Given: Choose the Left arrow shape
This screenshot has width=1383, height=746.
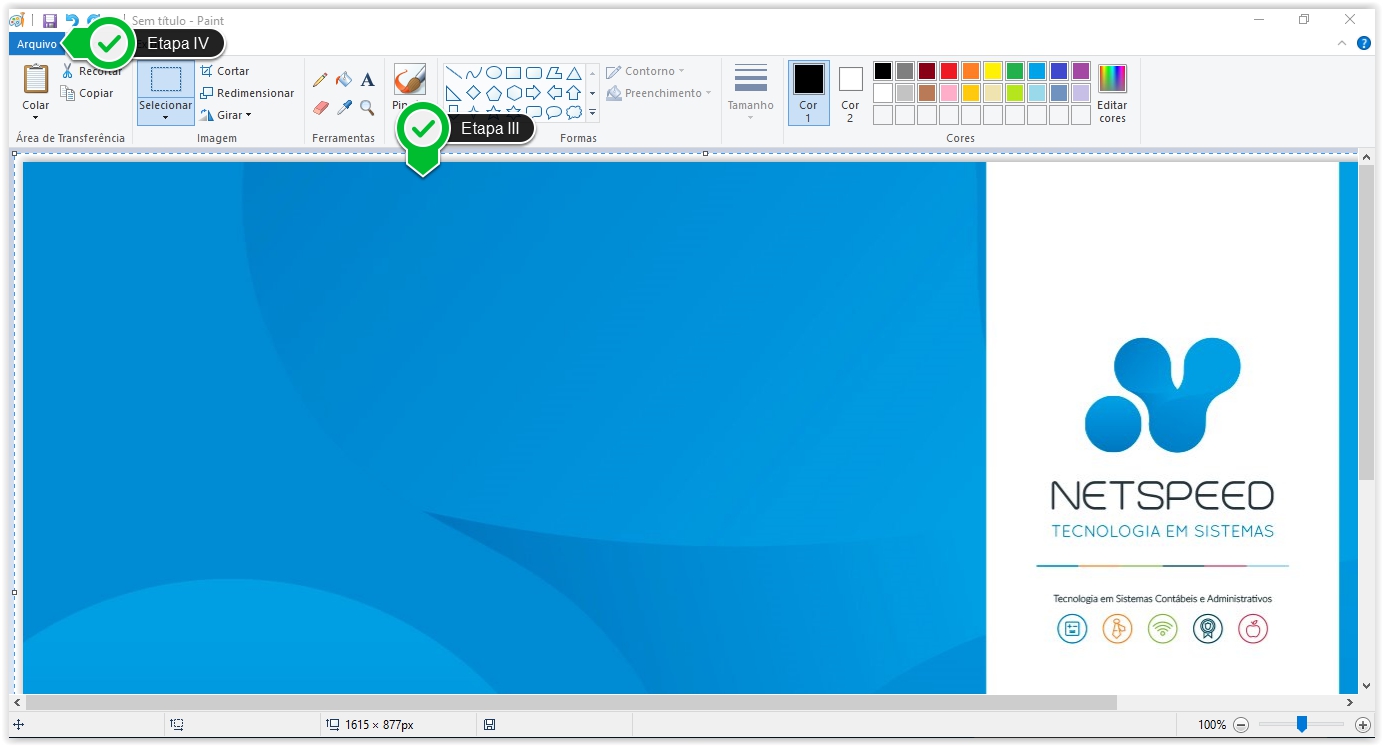Looking at the screenshot, I should [x=553, y=93].
